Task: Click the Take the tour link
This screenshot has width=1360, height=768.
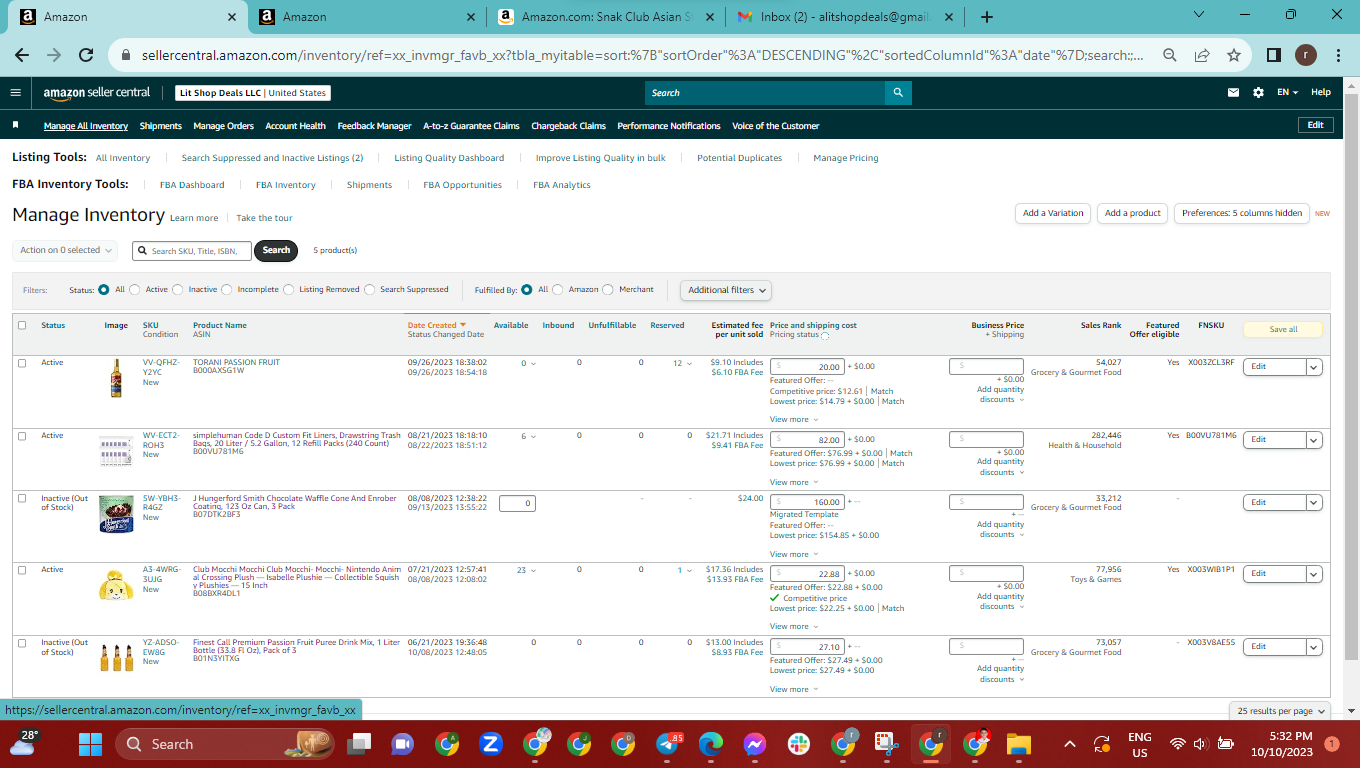Action: [265, 218]
